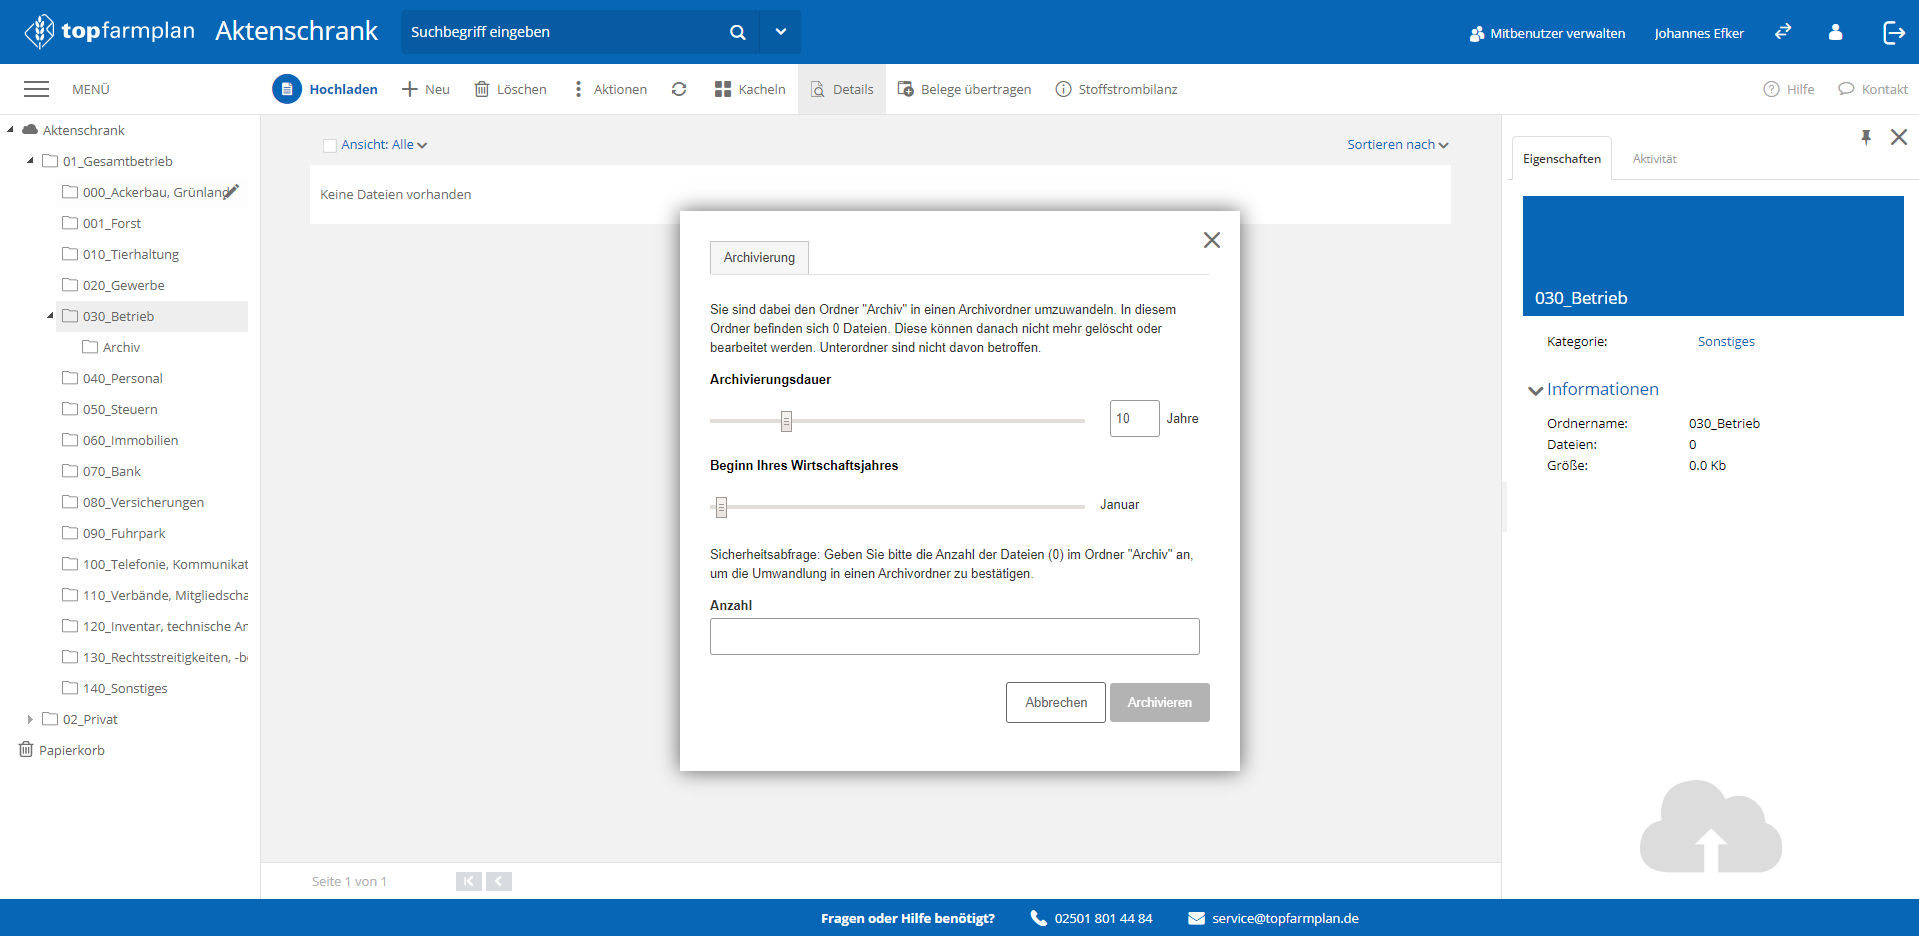Select the 020_Gewerbe folder

tap(123, 285)
